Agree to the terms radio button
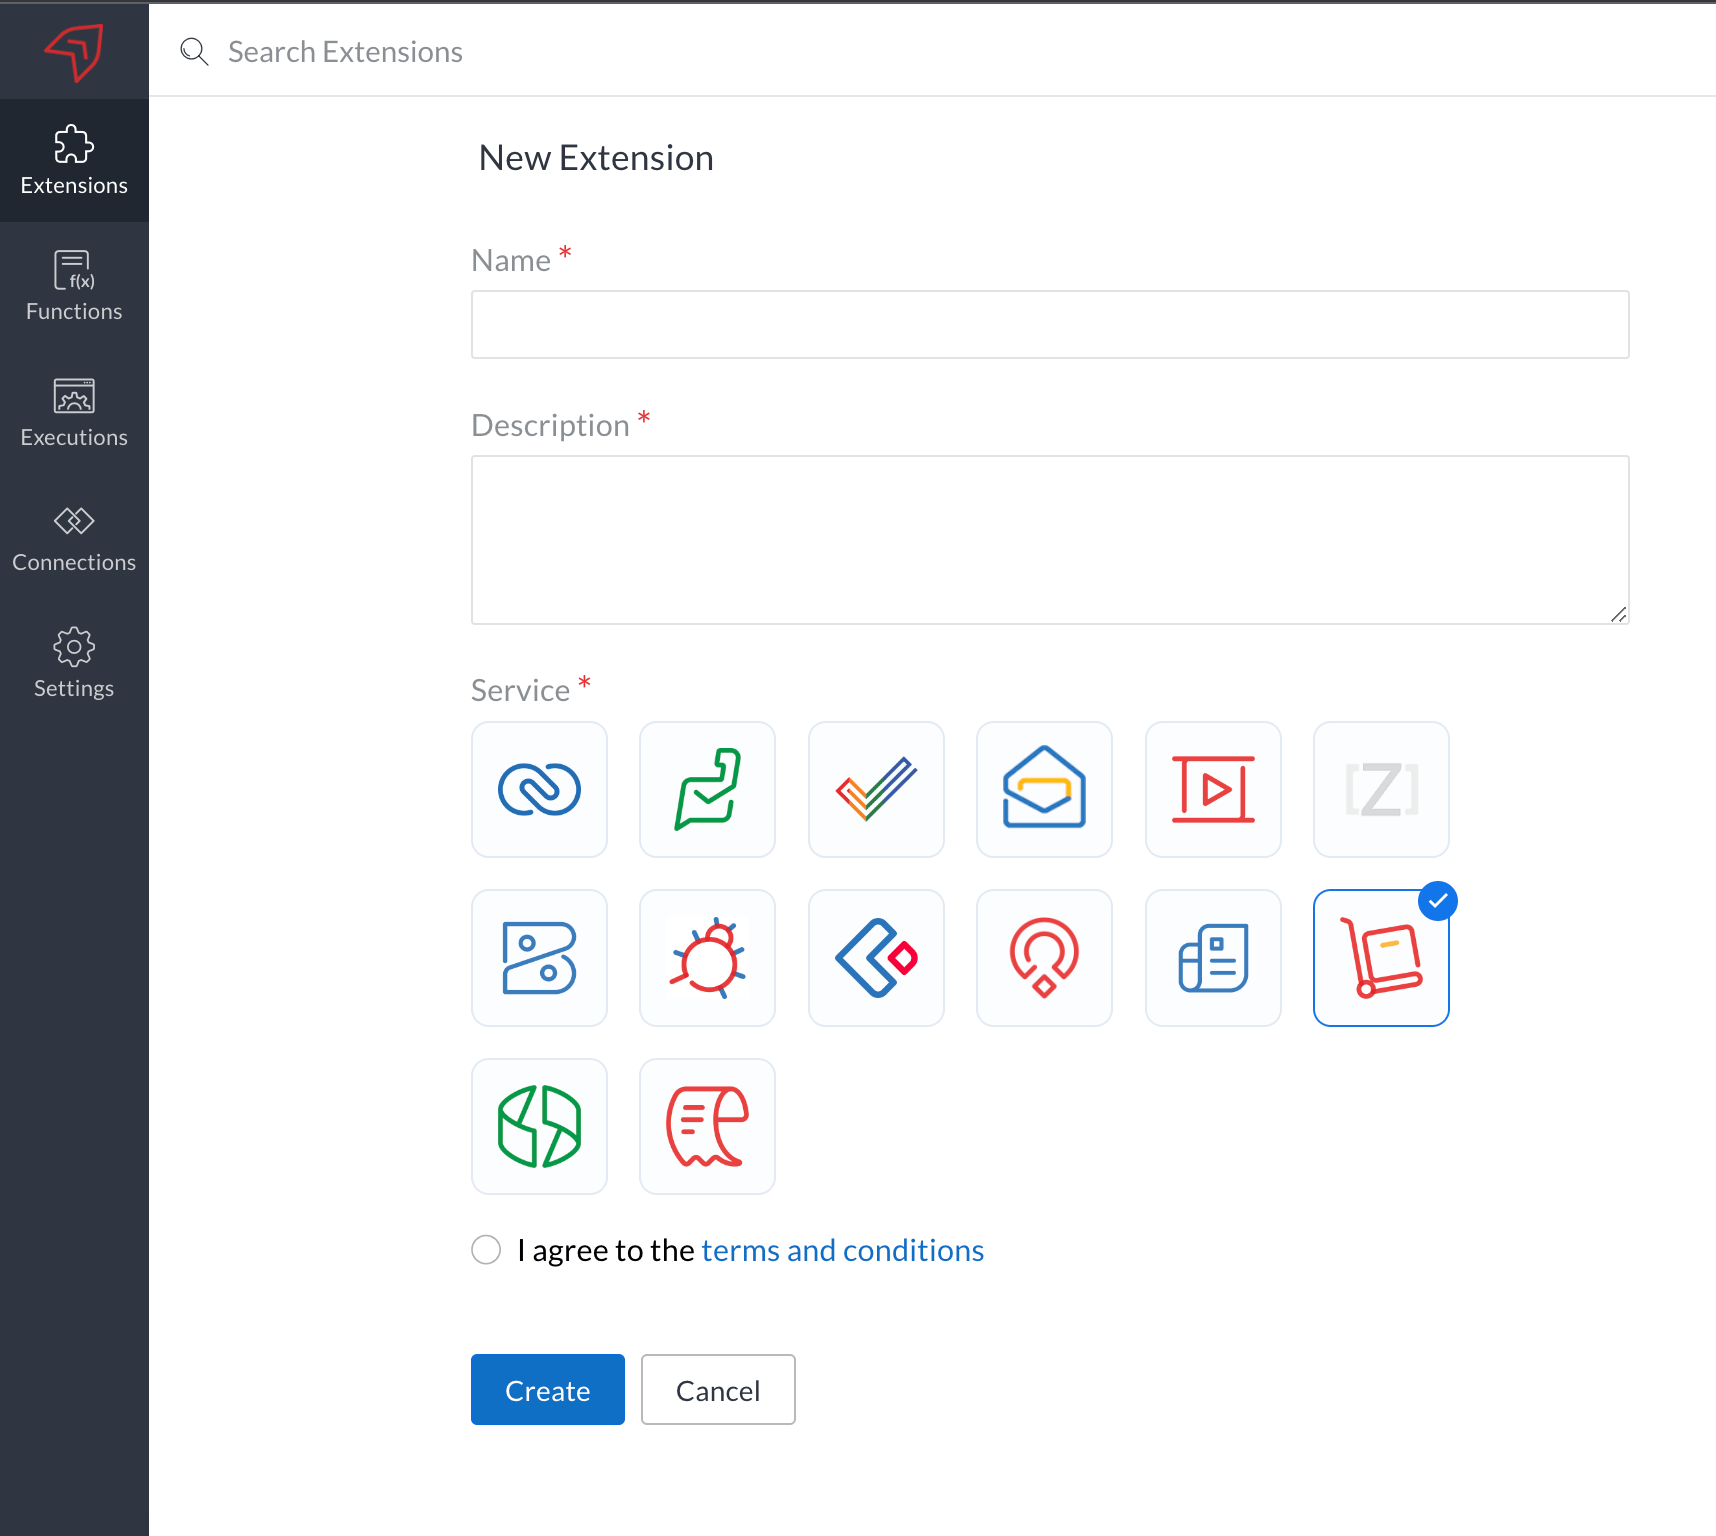The image size is (1716, 1536). tap(486, 1250)
